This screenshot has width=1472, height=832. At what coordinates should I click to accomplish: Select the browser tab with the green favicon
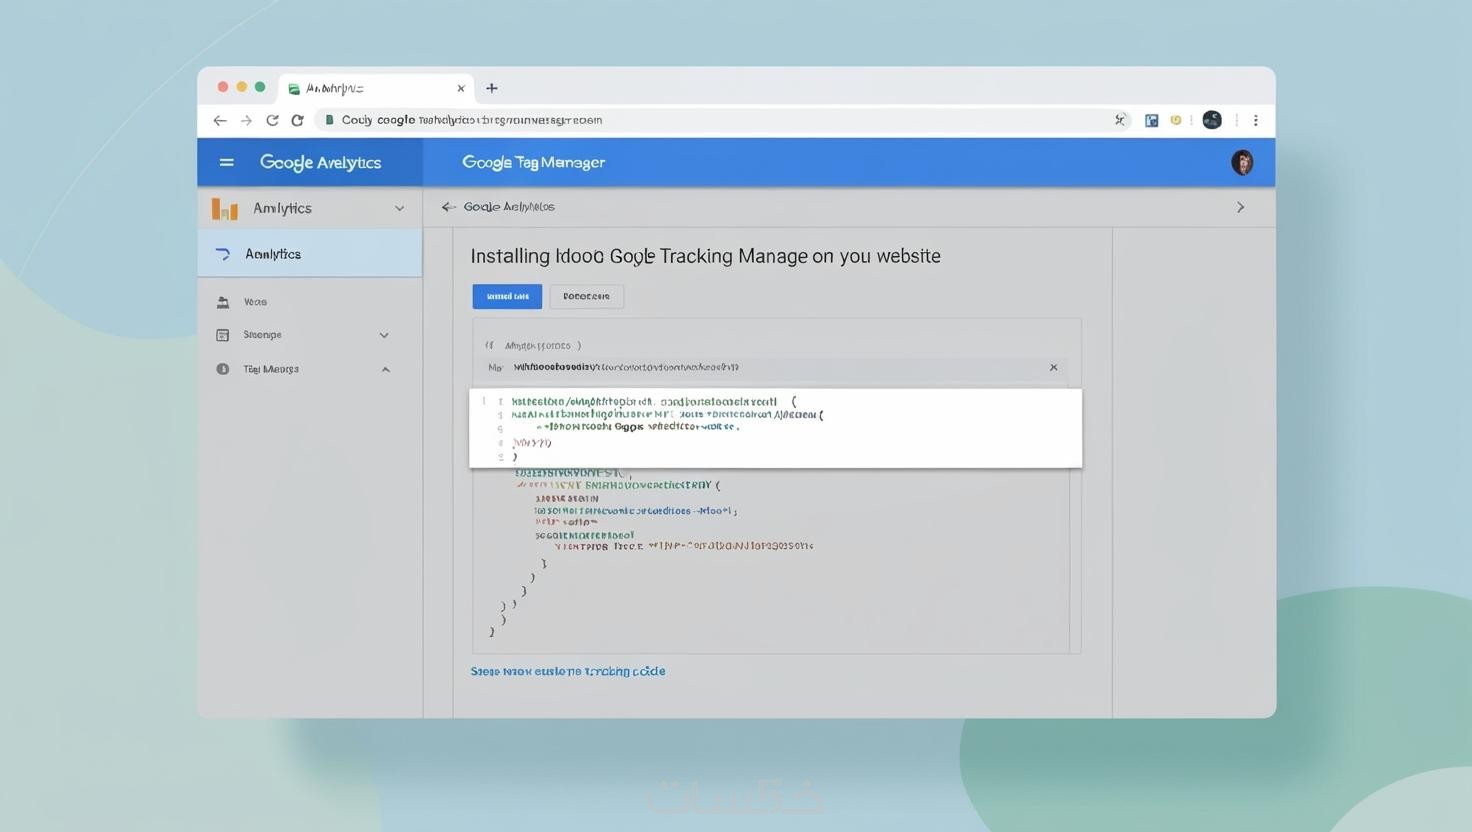[376, 88]
